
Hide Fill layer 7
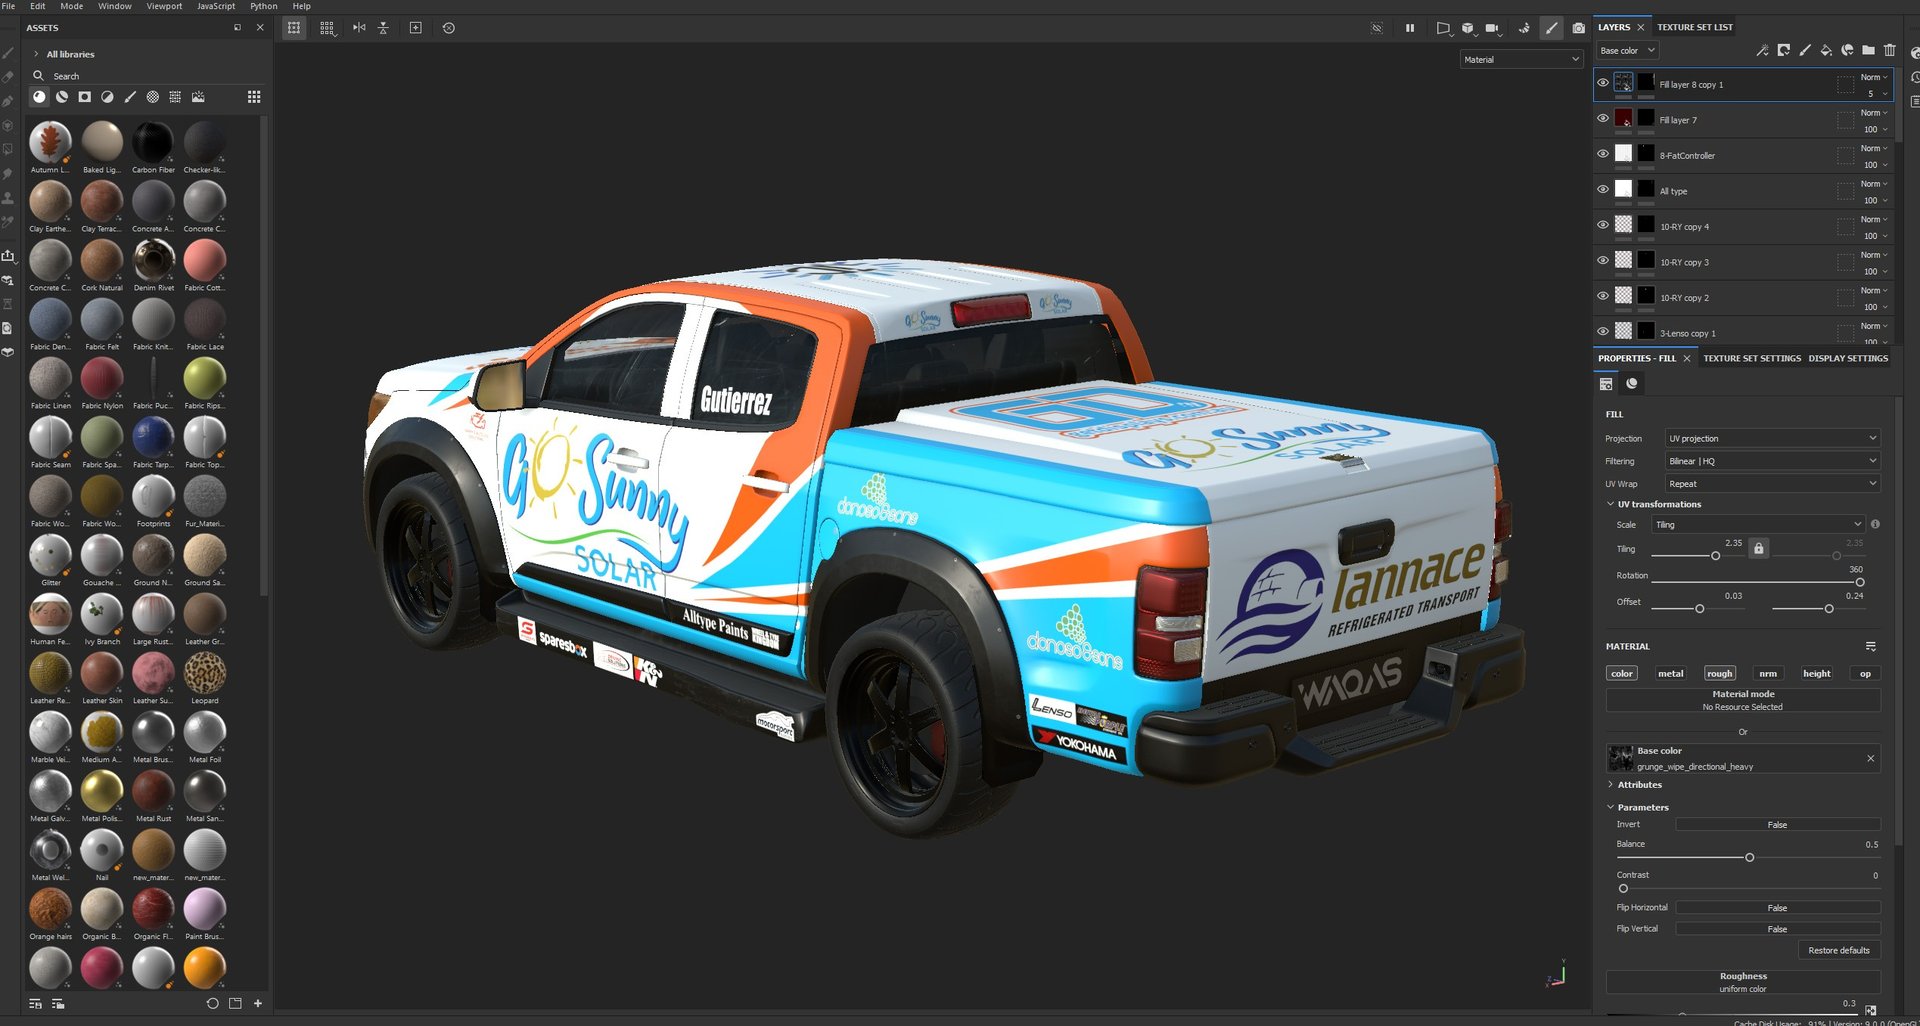[x=1603, y=118]
